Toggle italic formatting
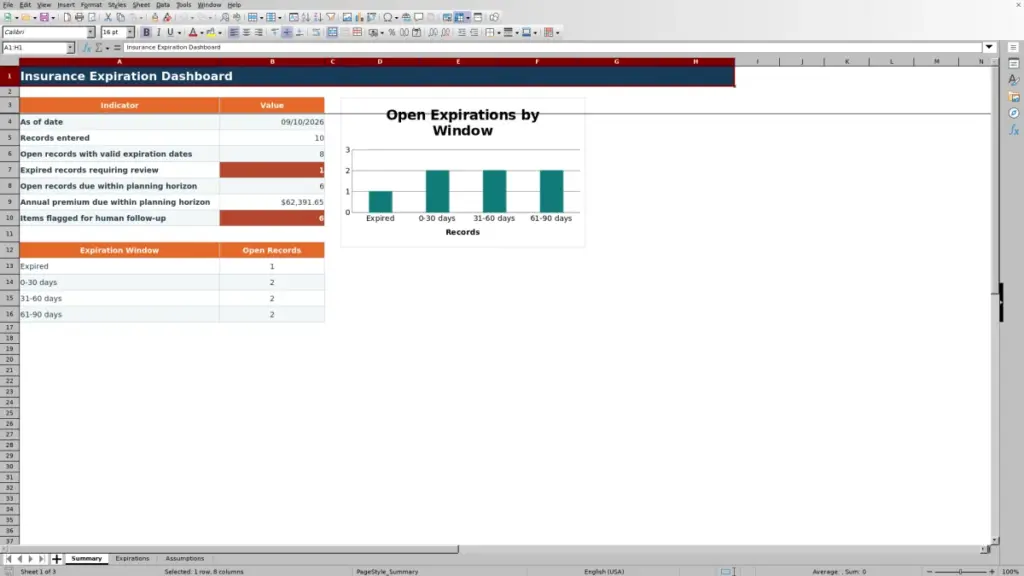The height and width of the screenshot is (576, 1024). click(158, 33)
